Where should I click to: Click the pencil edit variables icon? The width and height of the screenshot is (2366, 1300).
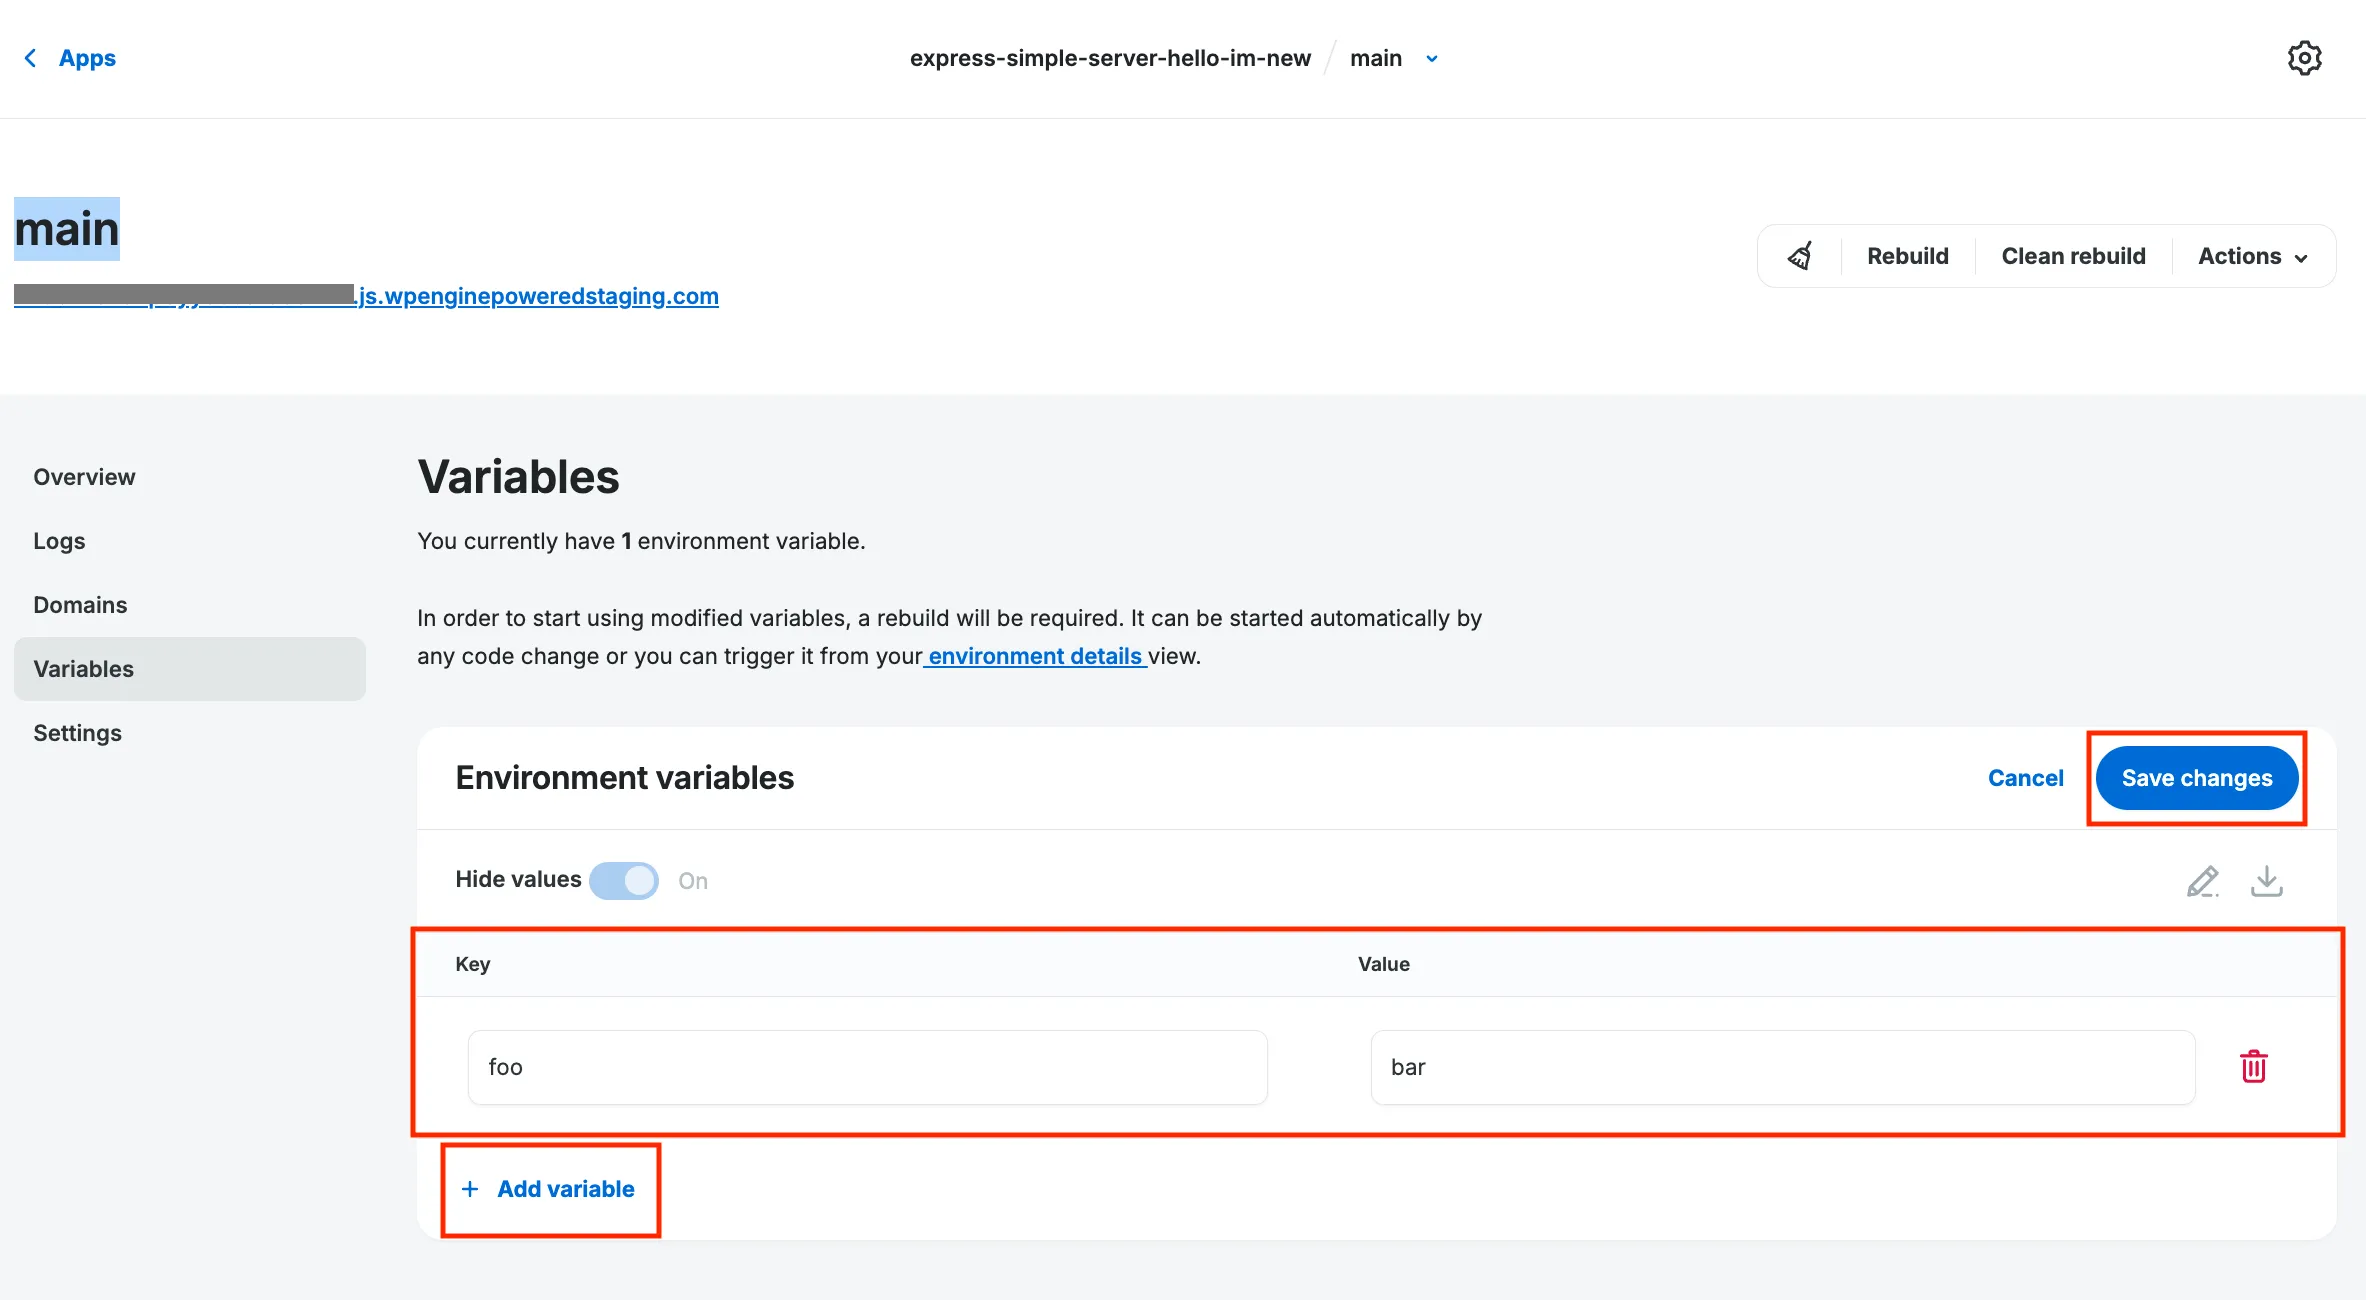(x=2202, y=881)
